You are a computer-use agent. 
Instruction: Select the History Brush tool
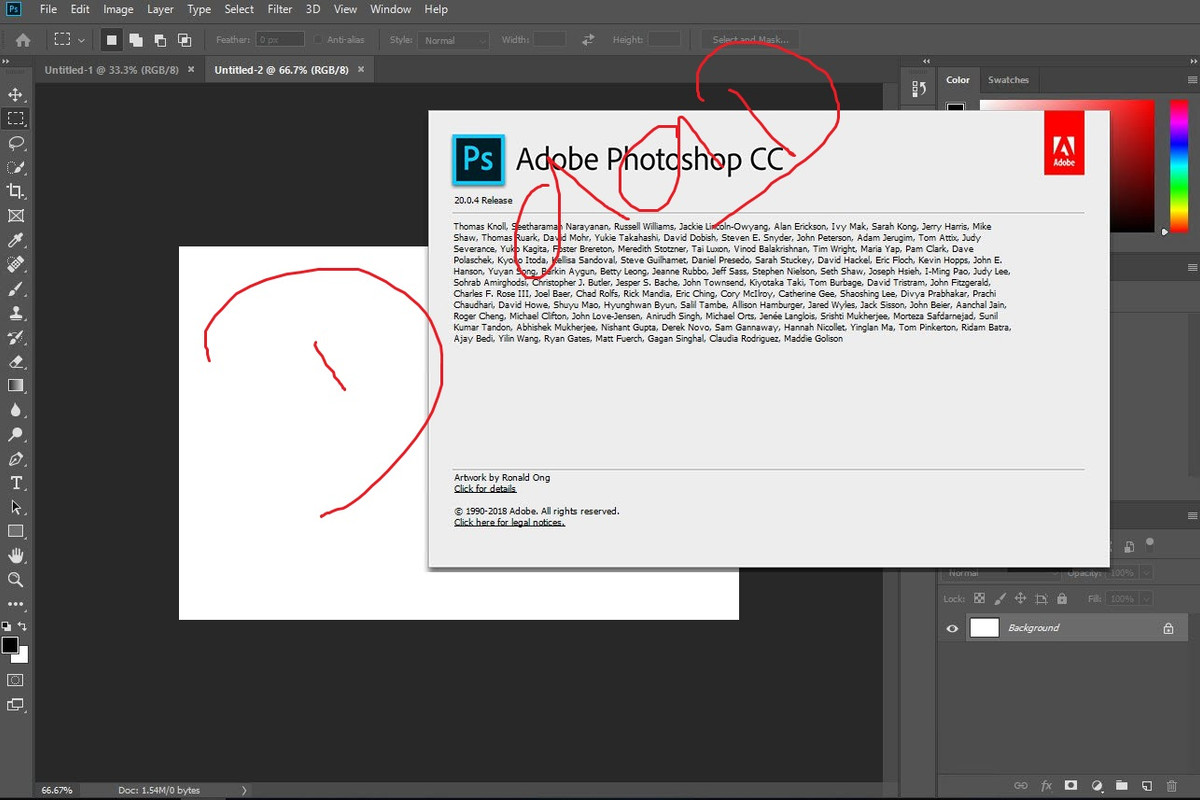click(x=16, y=337)
